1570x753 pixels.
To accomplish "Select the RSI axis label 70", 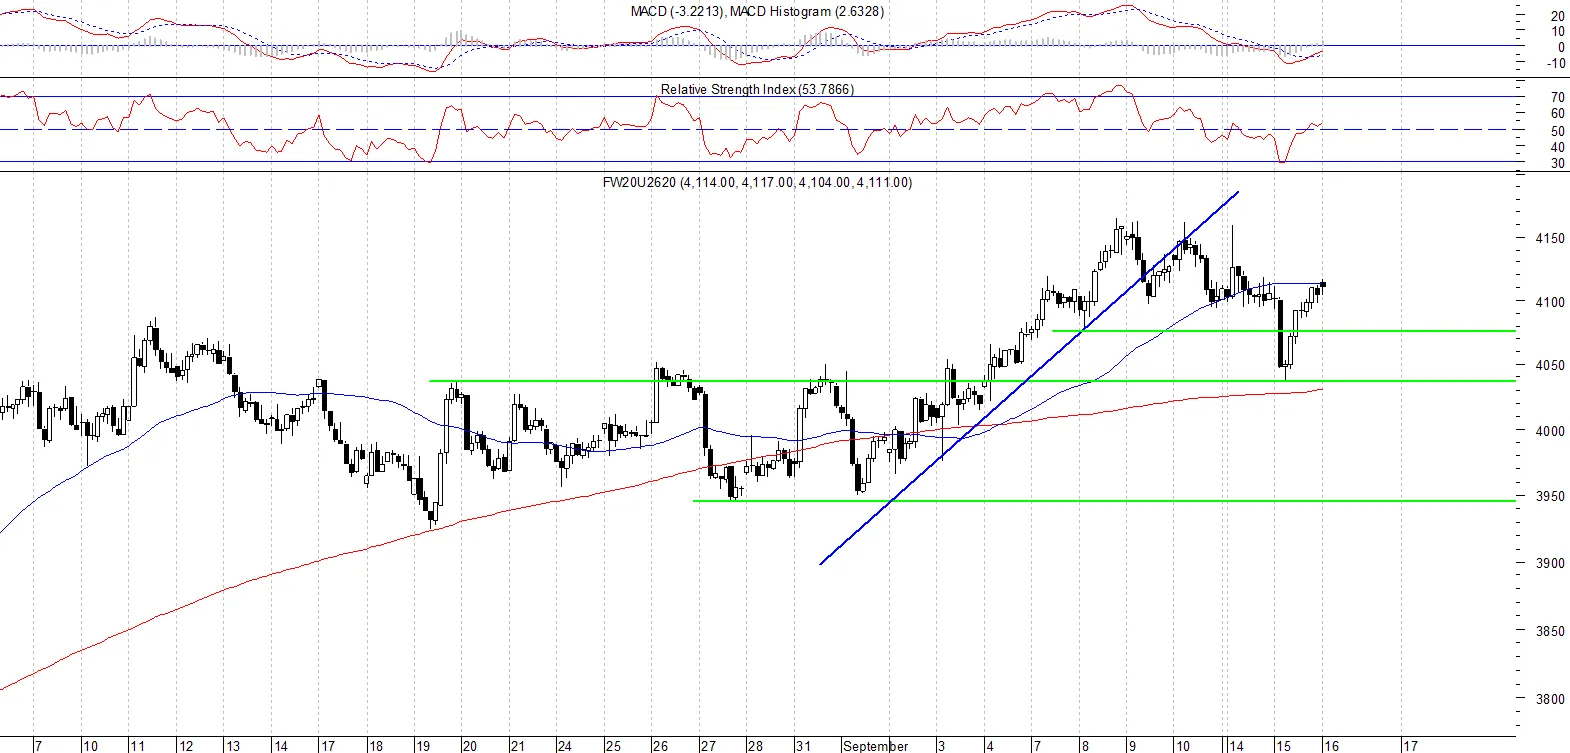I will coord(1558,97).
